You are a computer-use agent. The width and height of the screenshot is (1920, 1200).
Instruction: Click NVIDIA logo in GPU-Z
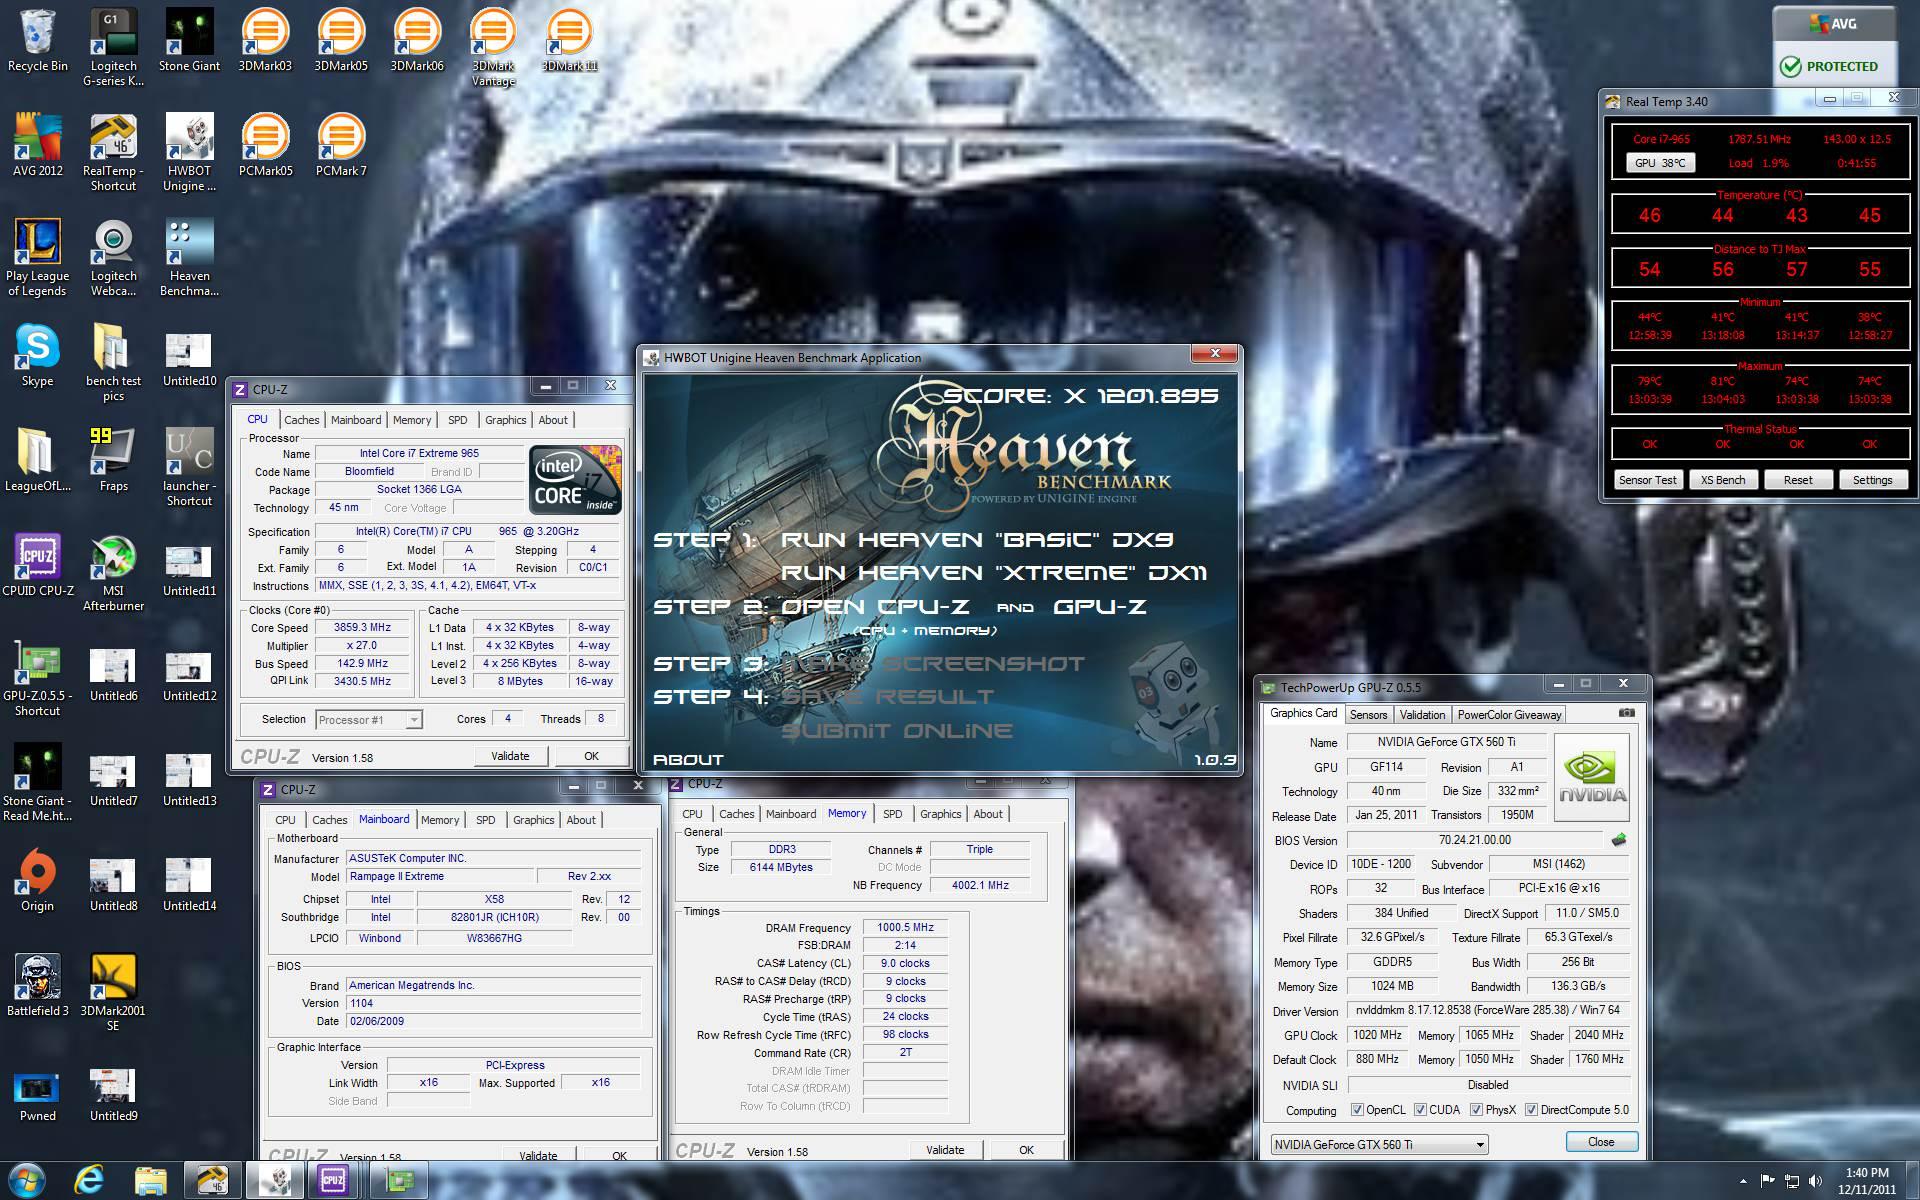click(1592, 778)
